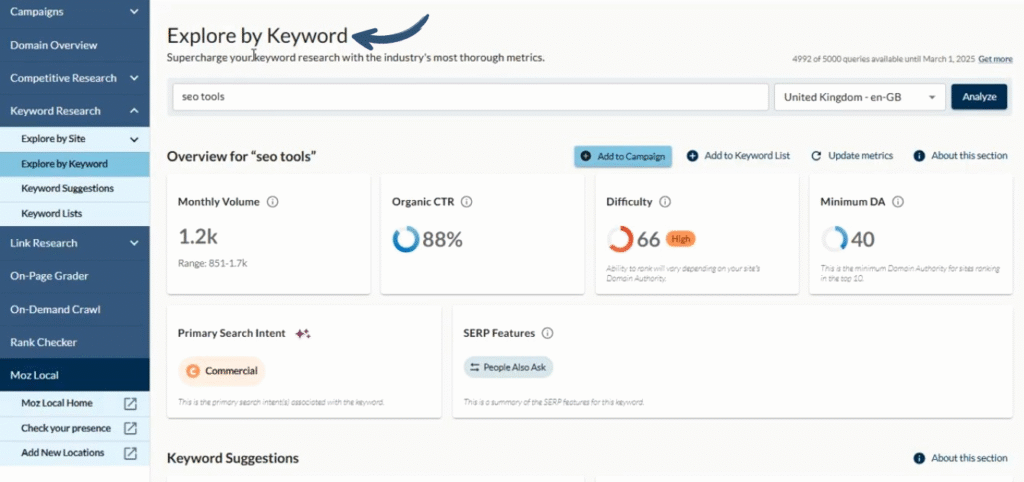Click the Minimum DA info icon

[x=898, y=202]
